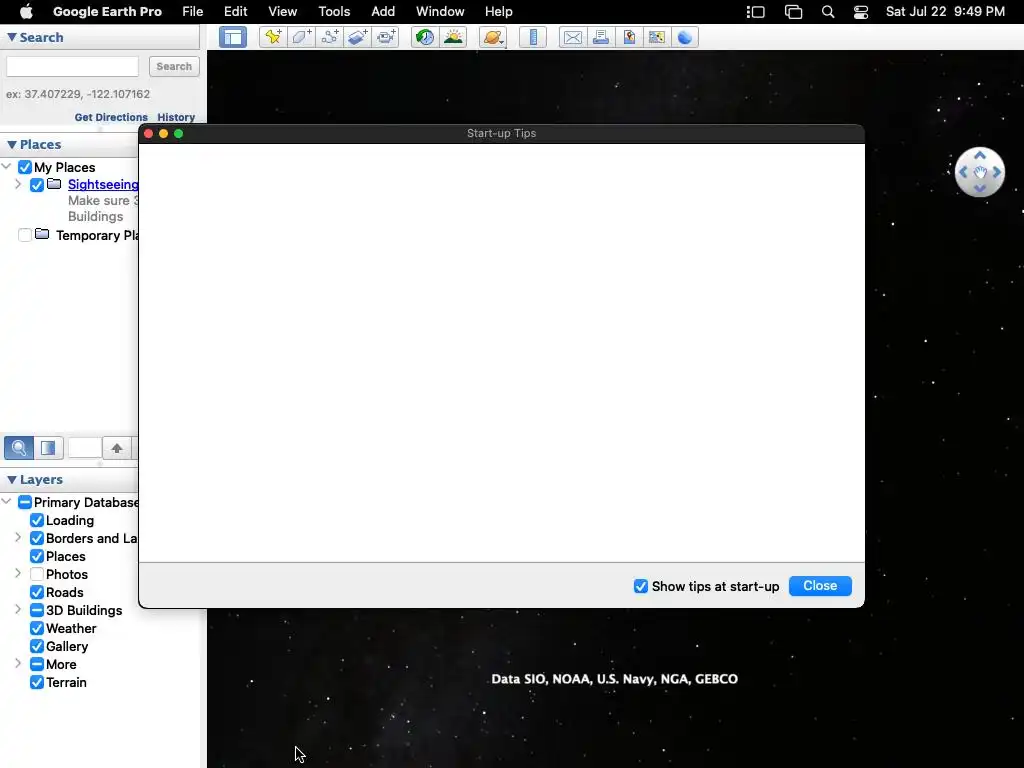Expand the More layer chevron
The width and height of the screenshot is (1024, 768).
tap(18, 664)
